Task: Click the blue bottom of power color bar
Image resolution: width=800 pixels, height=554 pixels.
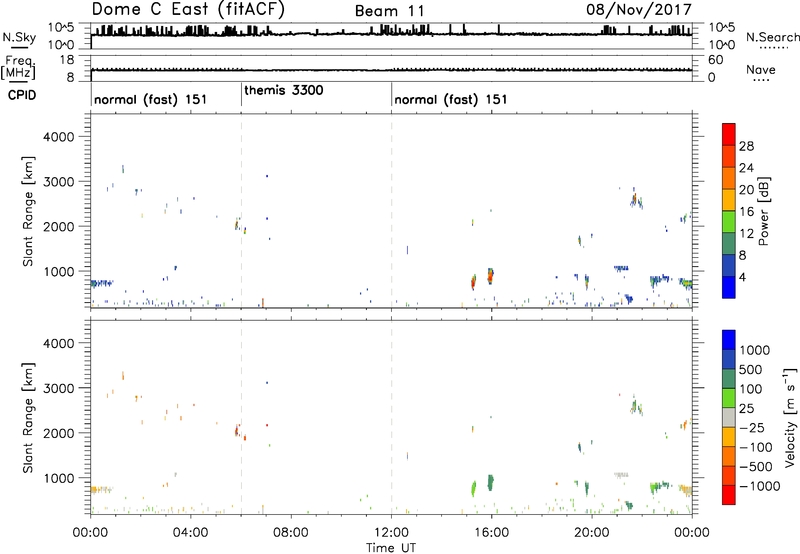Action: pyautogui.click(x=729, y=287)
